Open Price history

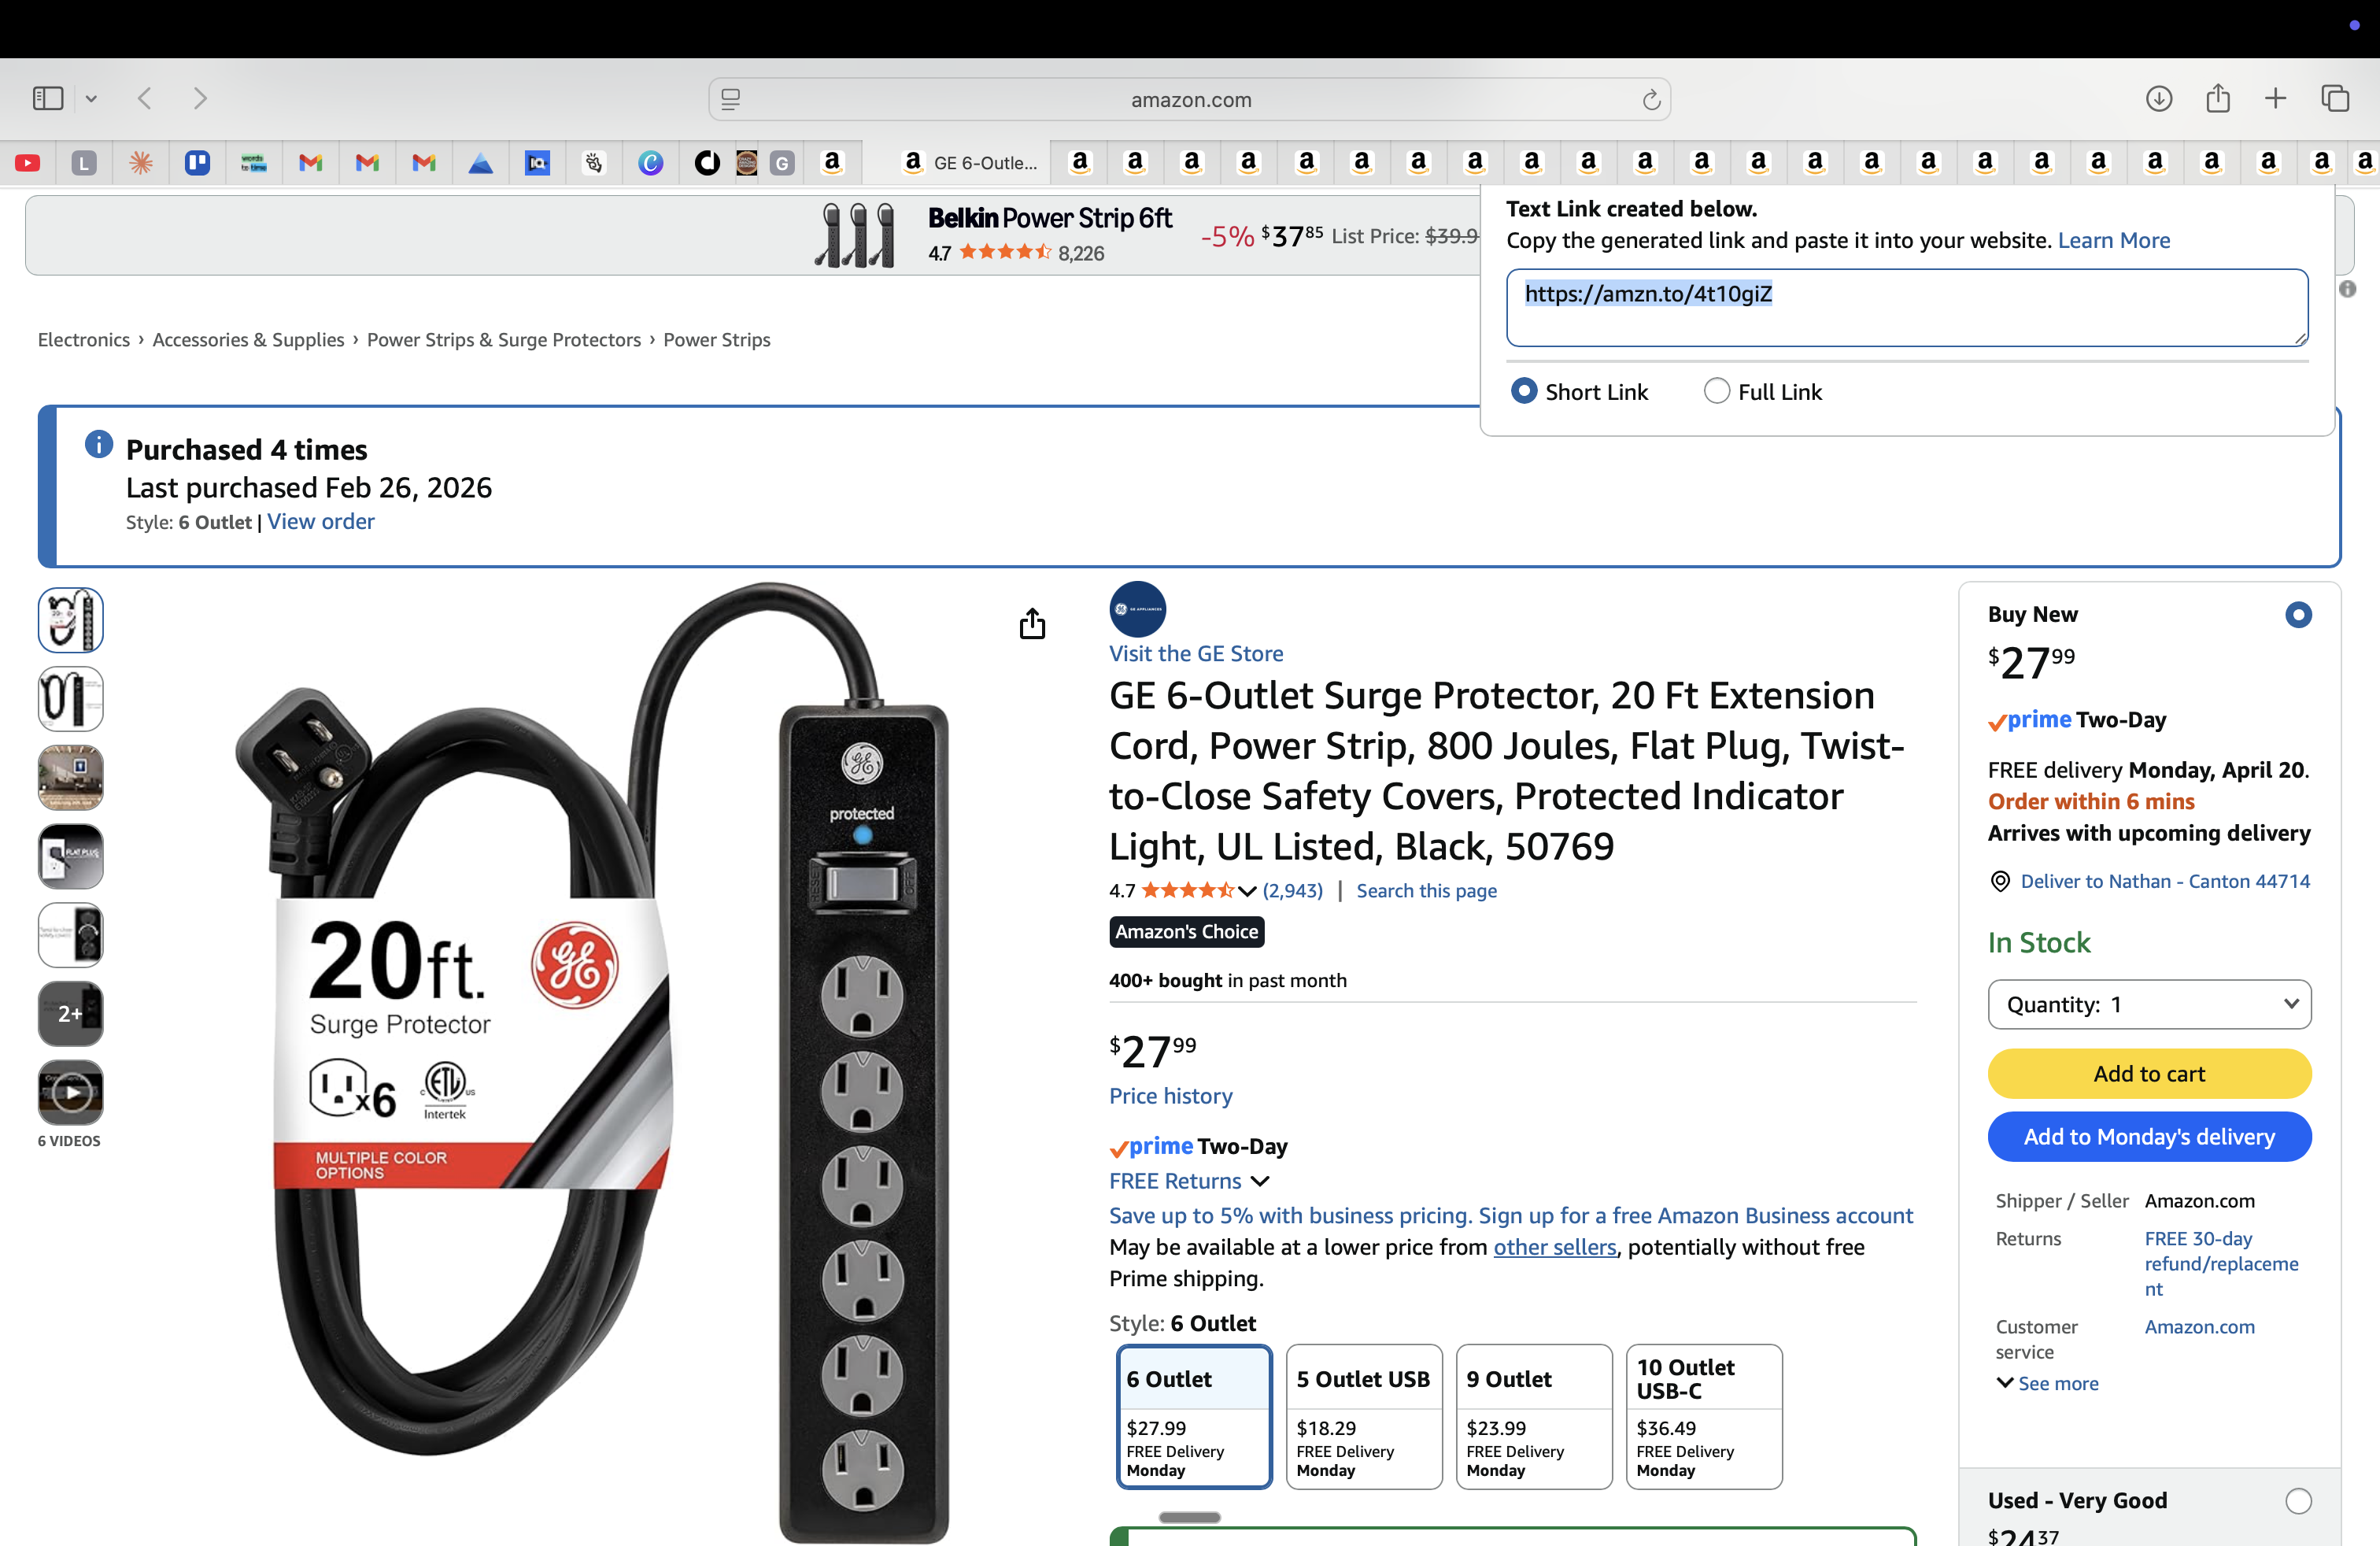tap(1170, 1096)
